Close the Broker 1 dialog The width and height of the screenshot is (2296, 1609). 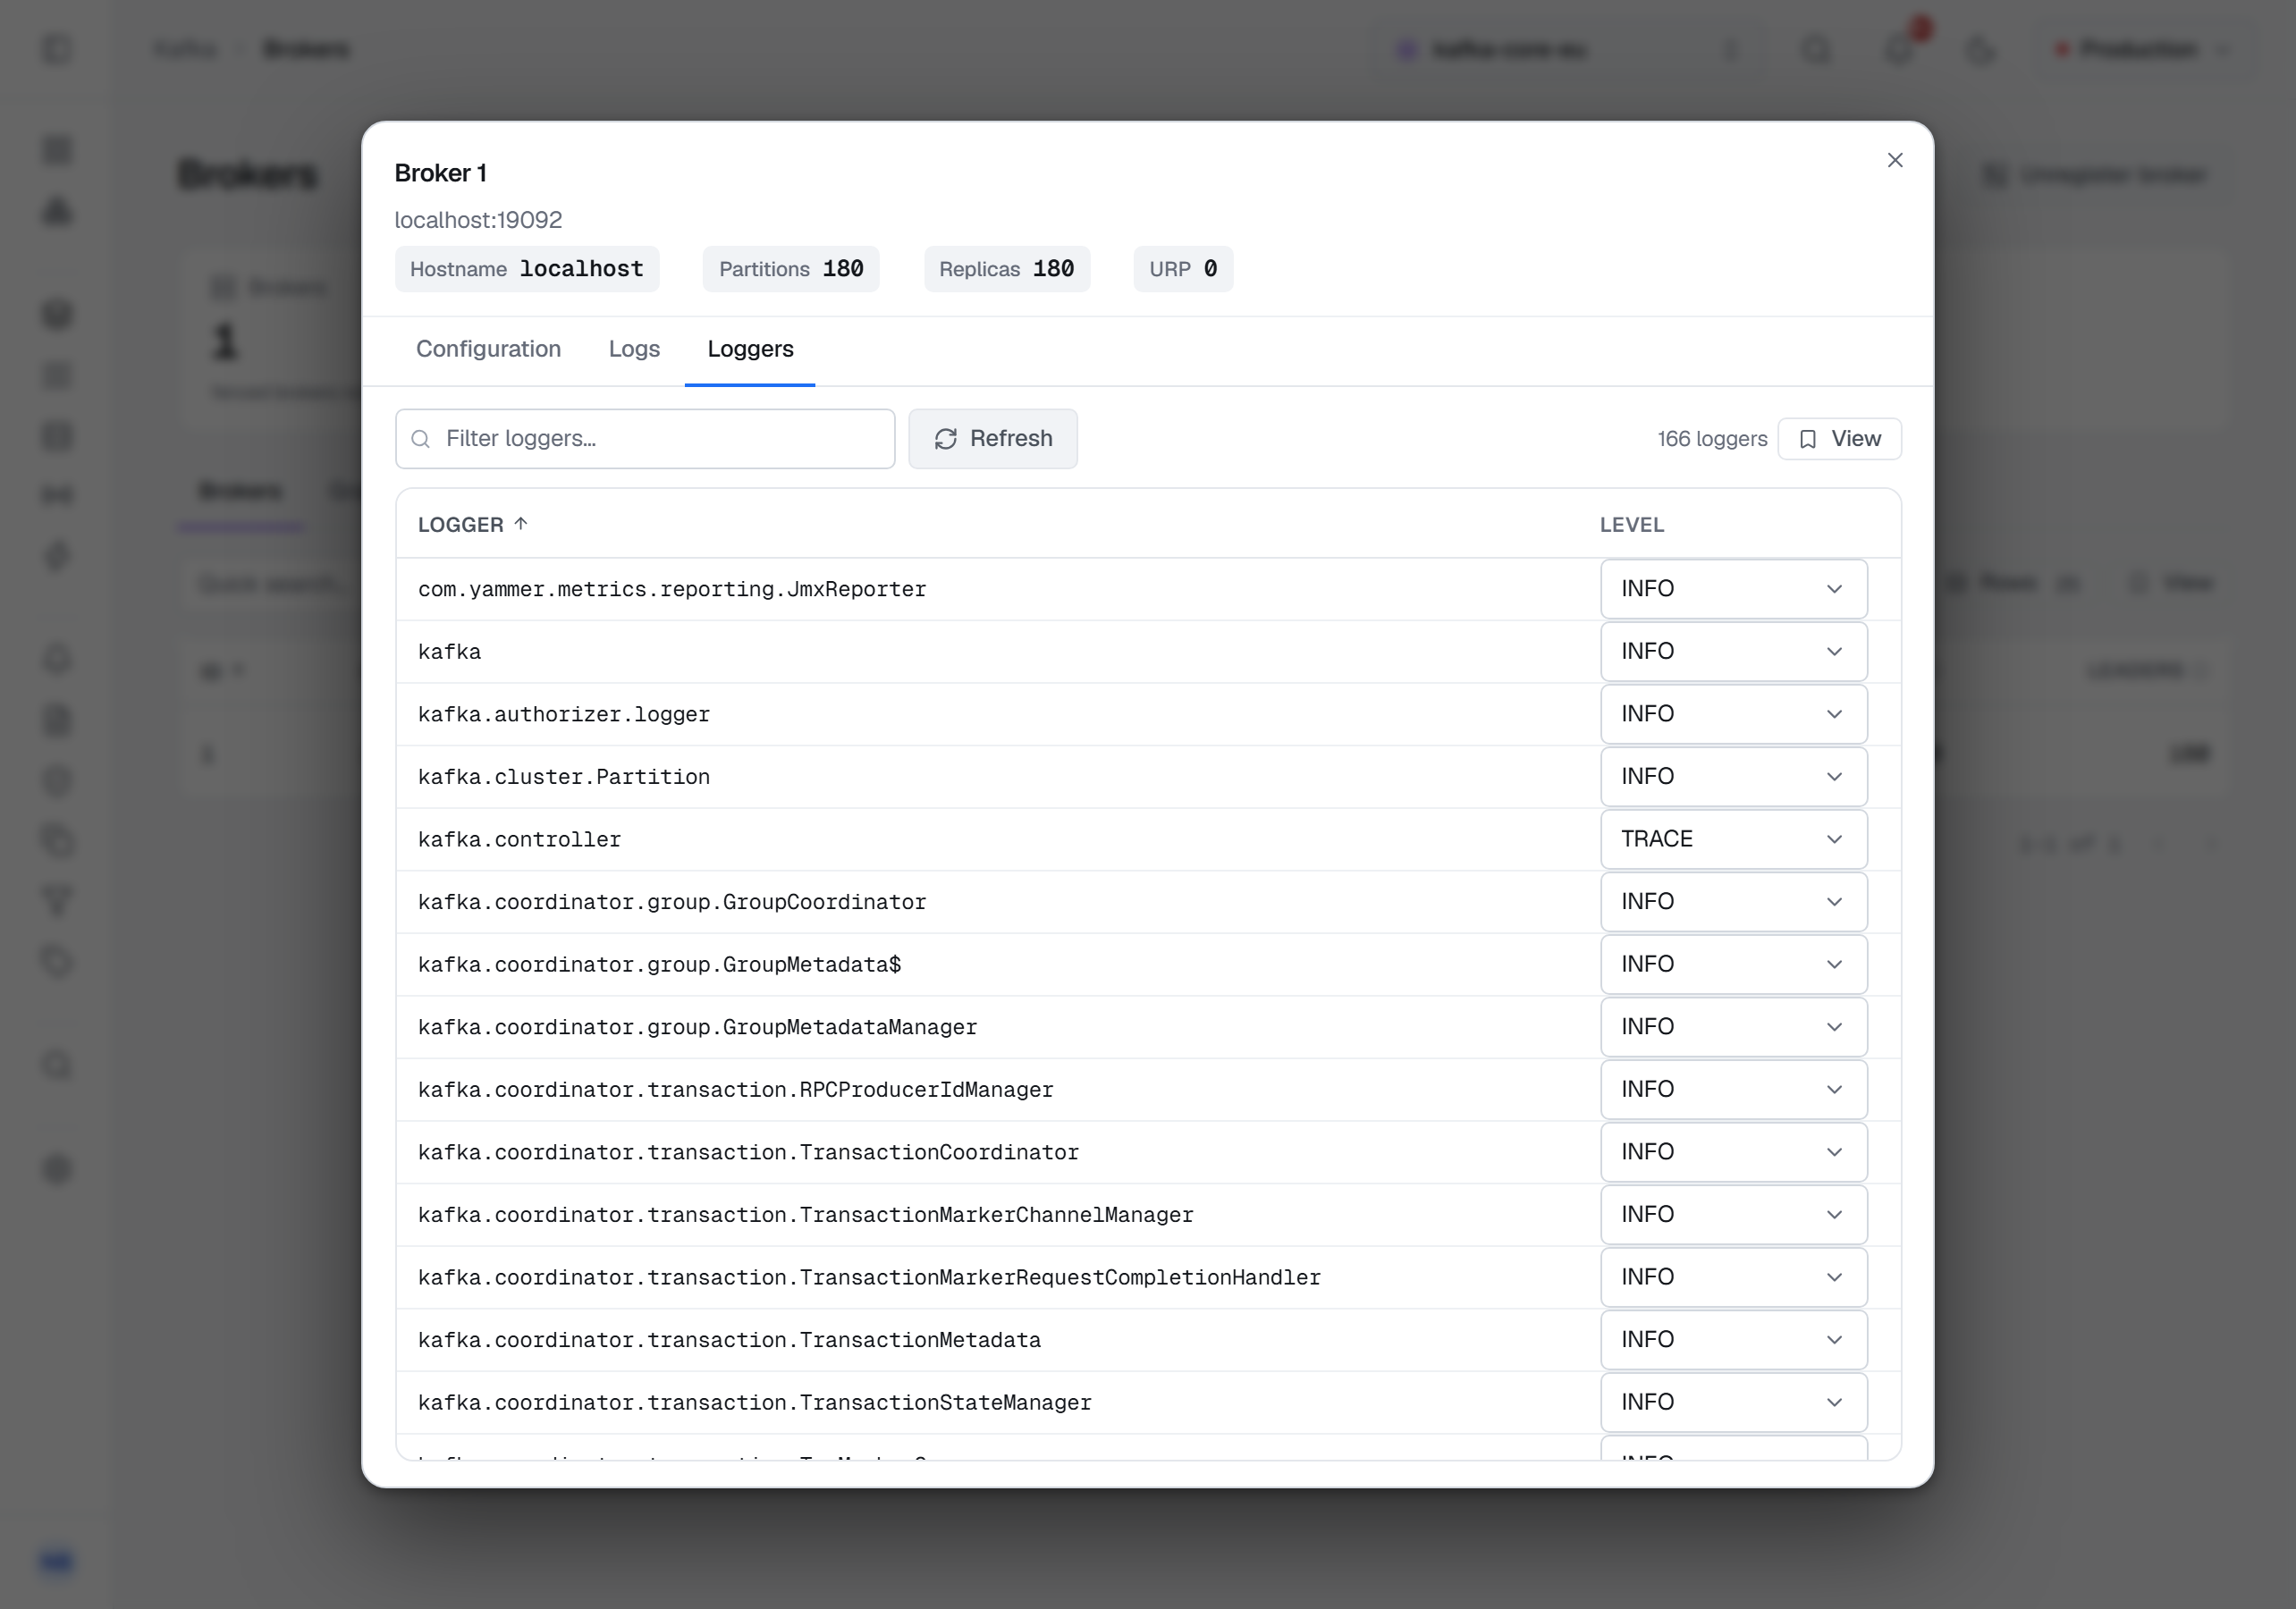tap(1894, 160)
